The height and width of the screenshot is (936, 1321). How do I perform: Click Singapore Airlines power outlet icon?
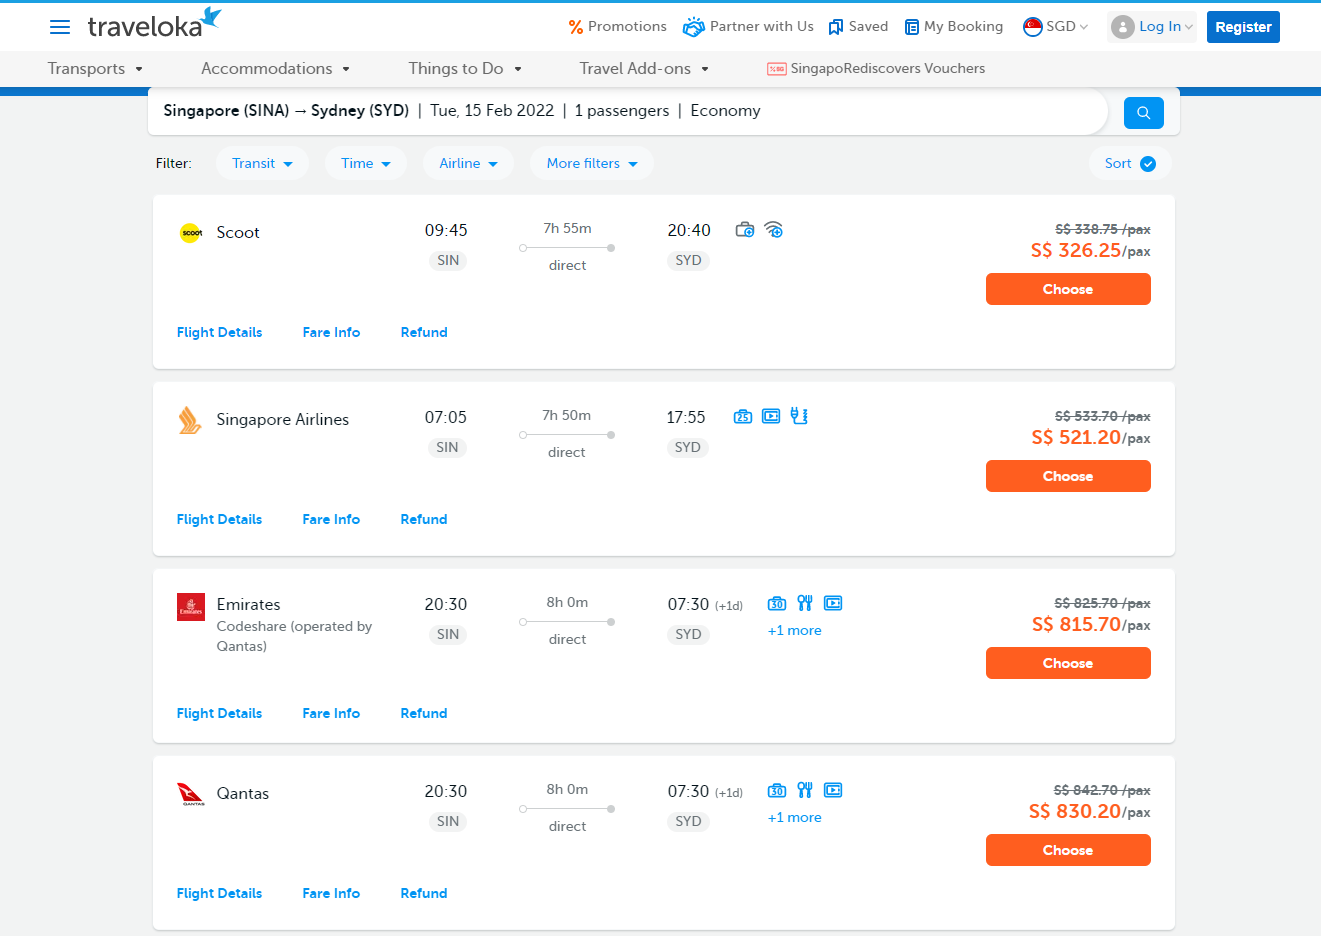tap(799, 416)
